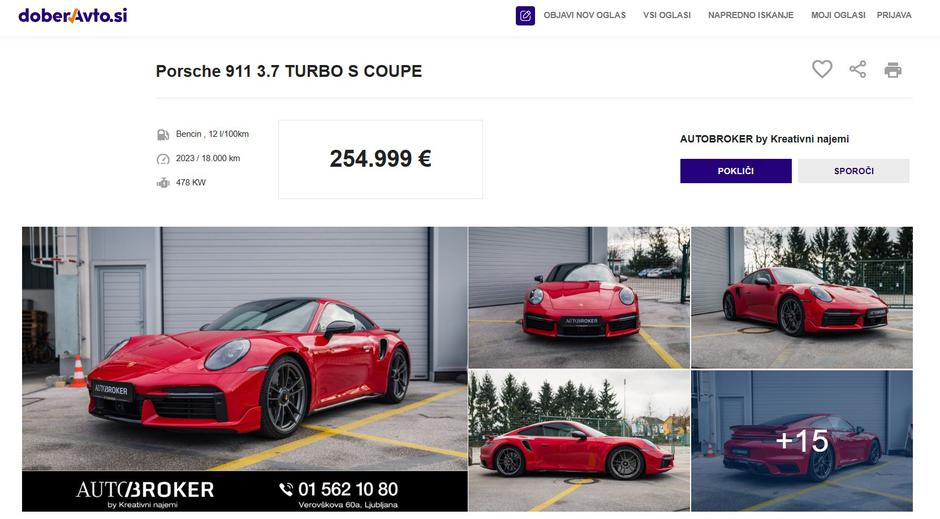Click the share listing icon

pos(858,70)
